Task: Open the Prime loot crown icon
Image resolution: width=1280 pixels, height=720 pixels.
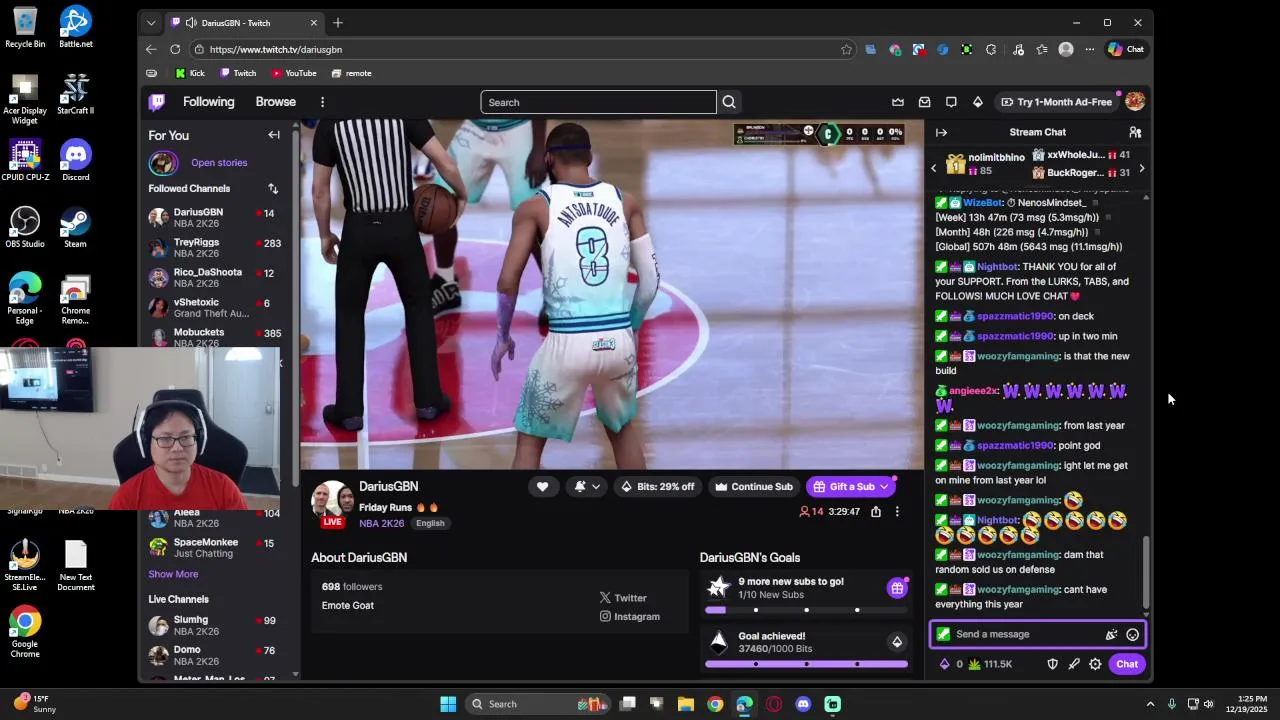Action: [898, 102]
